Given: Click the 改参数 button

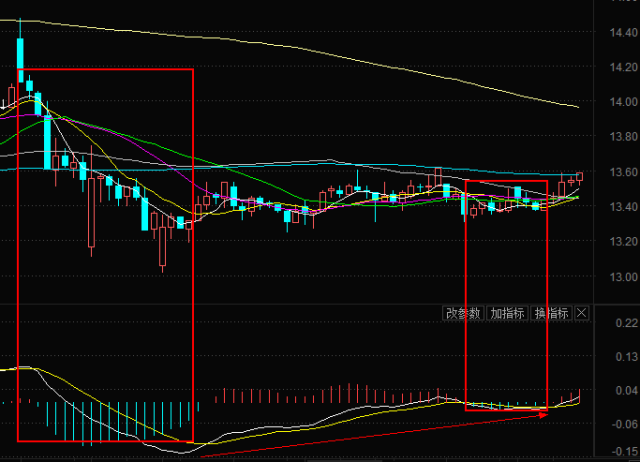Looking at the screenshot, I should pyautogui.click(x=463, y=313).
